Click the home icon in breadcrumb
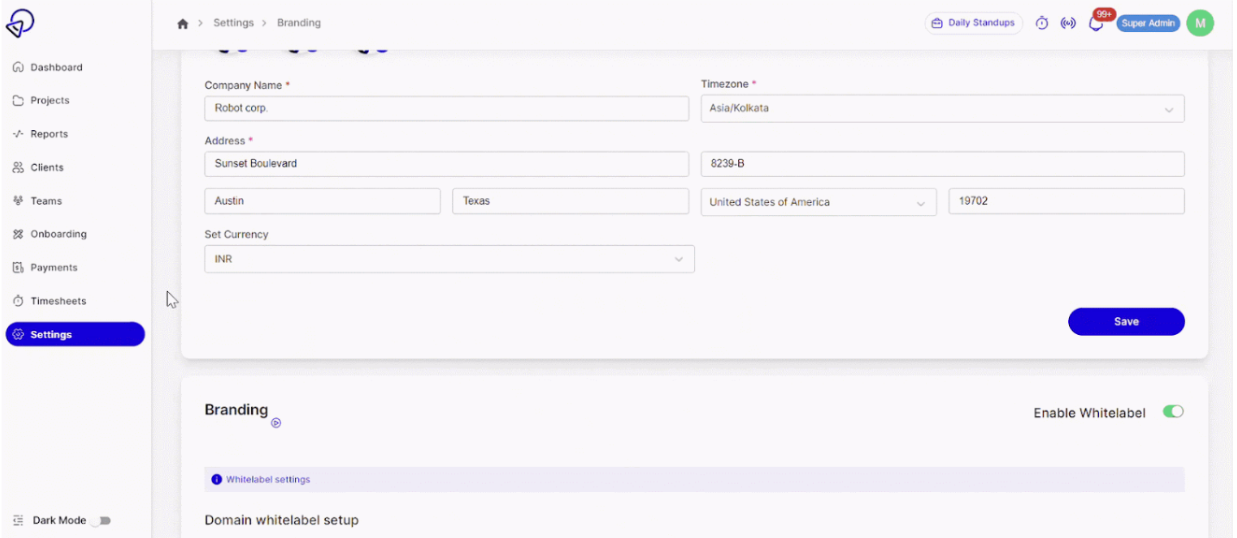 (182, 23)
